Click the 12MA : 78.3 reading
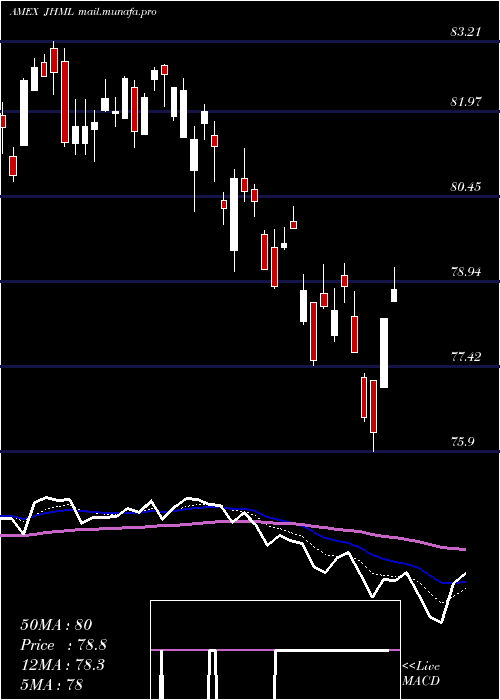 tap(62, 665)
